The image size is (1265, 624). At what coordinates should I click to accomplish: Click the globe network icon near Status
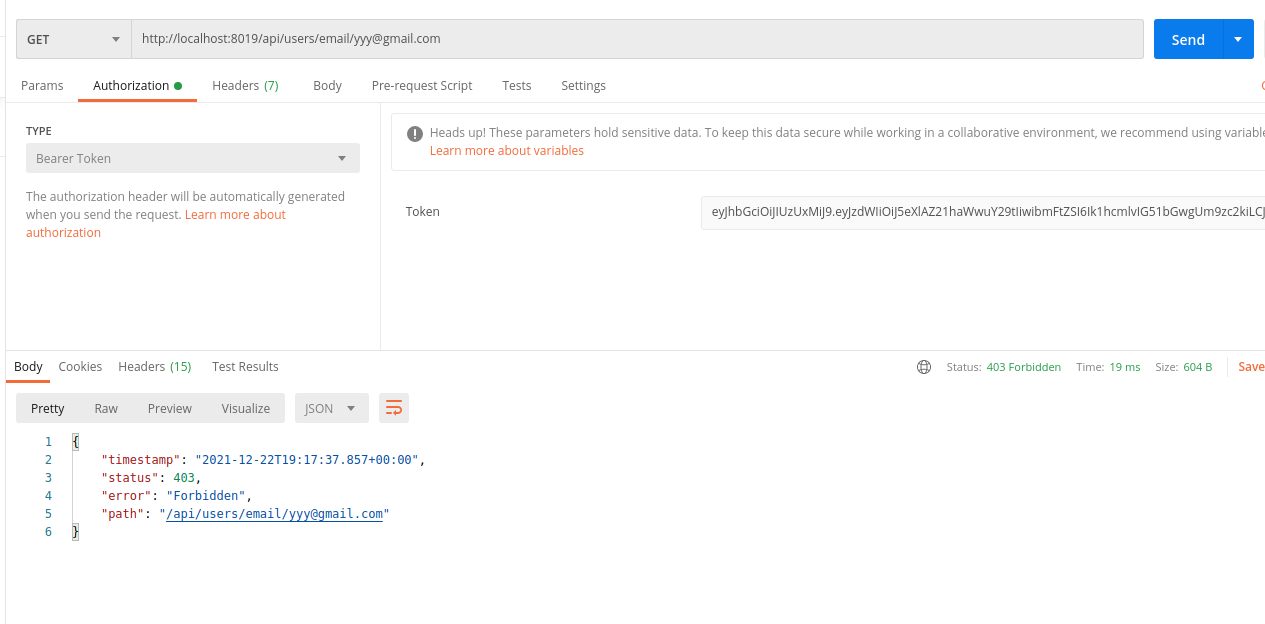point(924,367)
